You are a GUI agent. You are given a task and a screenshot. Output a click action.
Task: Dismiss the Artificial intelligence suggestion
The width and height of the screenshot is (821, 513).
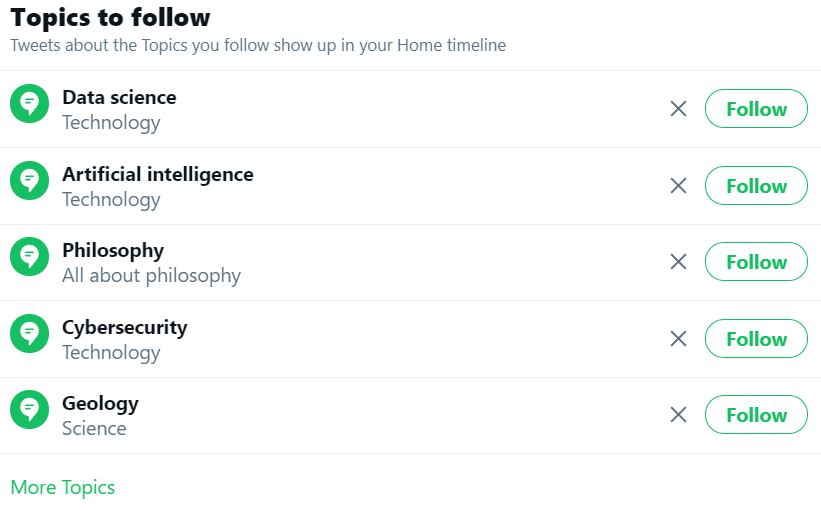[x=678, y=186]
